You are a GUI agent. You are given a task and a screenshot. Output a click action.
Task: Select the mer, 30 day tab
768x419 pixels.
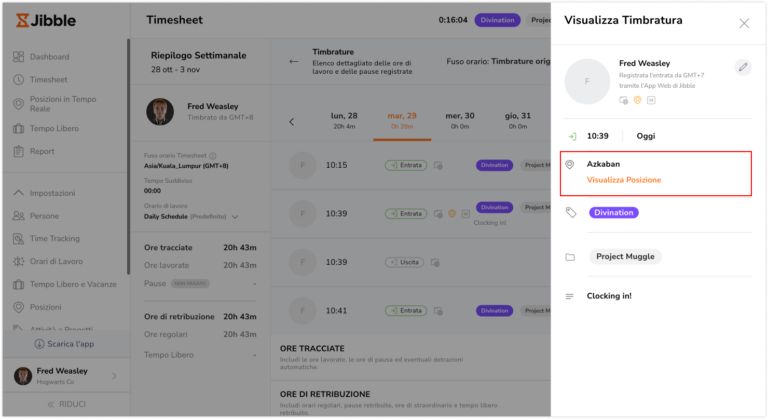(x=459, y=120)
